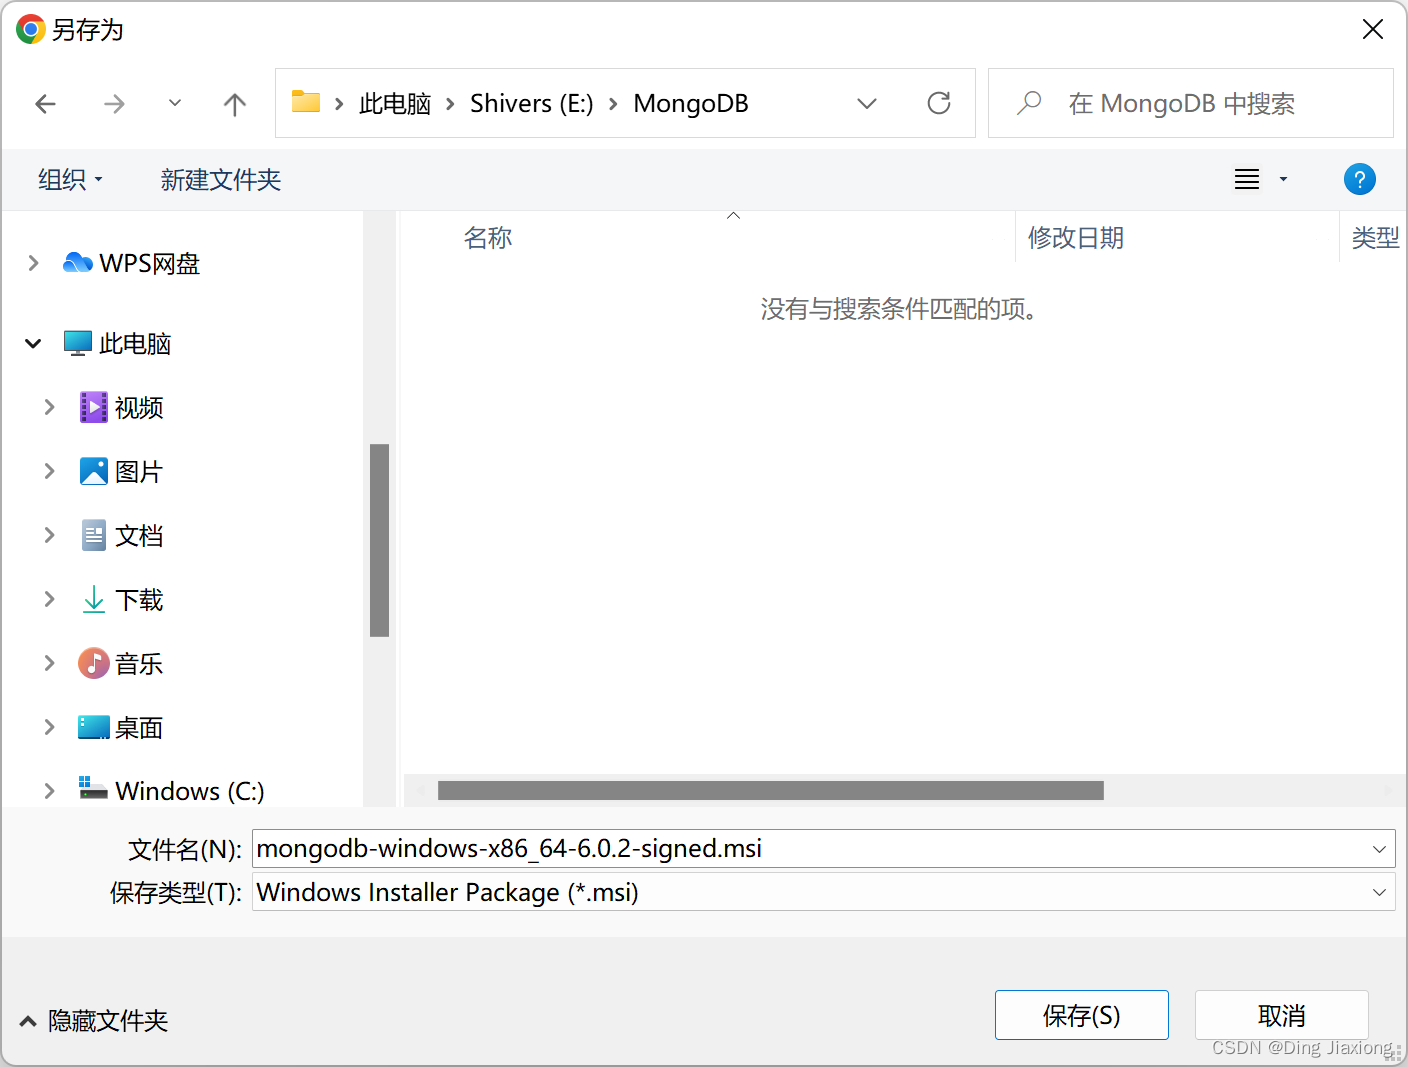Open 文件名 dropdown arrow
Viewport: 1408px width, 1067px height.
1380,849
